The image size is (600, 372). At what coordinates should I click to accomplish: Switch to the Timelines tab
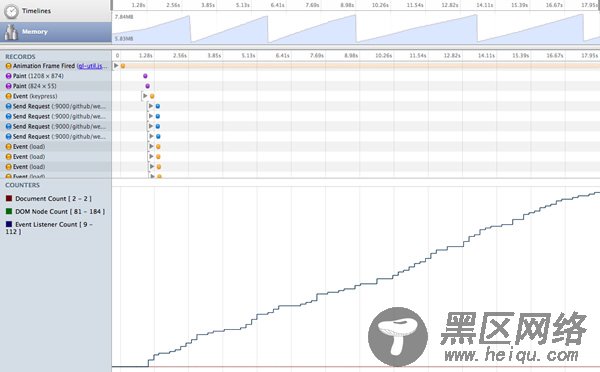pos(55,11)
